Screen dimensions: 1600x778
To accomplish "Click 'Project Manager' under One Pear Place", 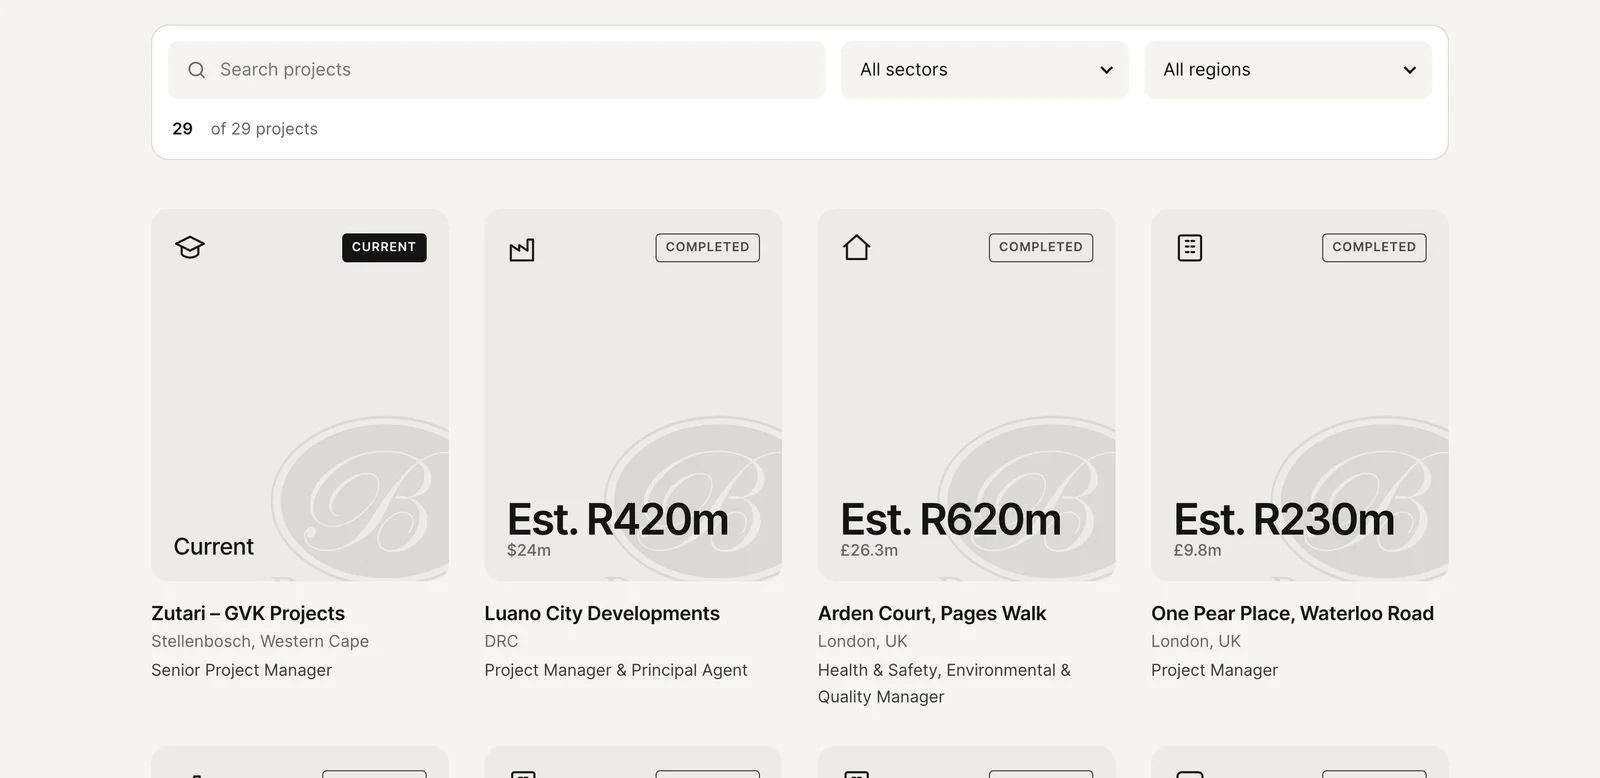I will 1215,670.
